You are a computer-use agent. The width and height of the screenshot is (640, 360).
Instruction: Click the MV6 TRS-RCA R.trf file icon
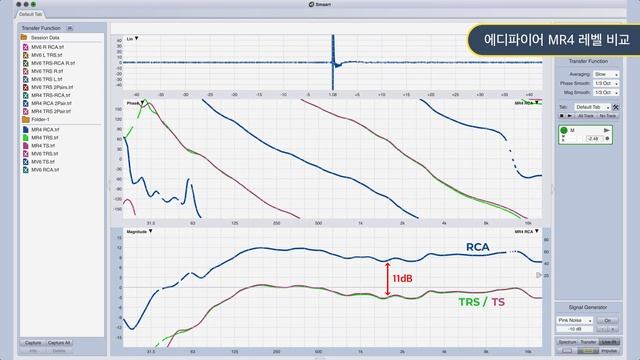[25, 63]
